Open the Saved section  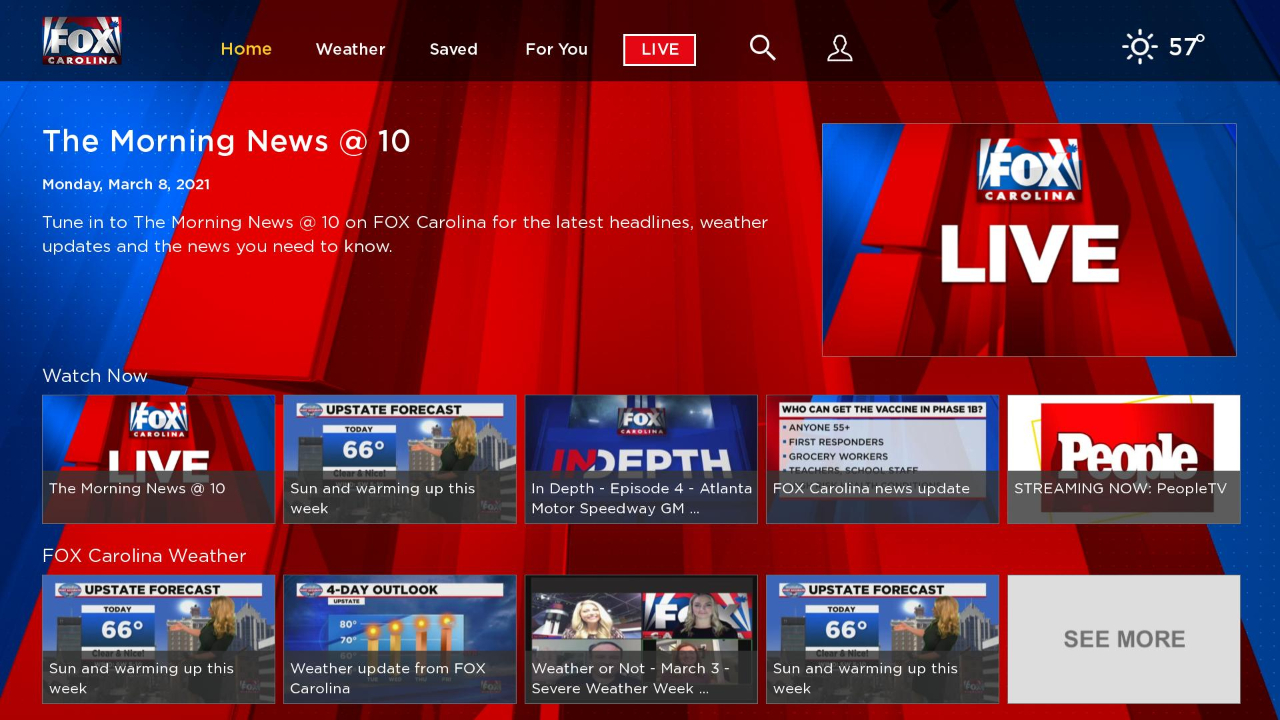tap(453, 49)
